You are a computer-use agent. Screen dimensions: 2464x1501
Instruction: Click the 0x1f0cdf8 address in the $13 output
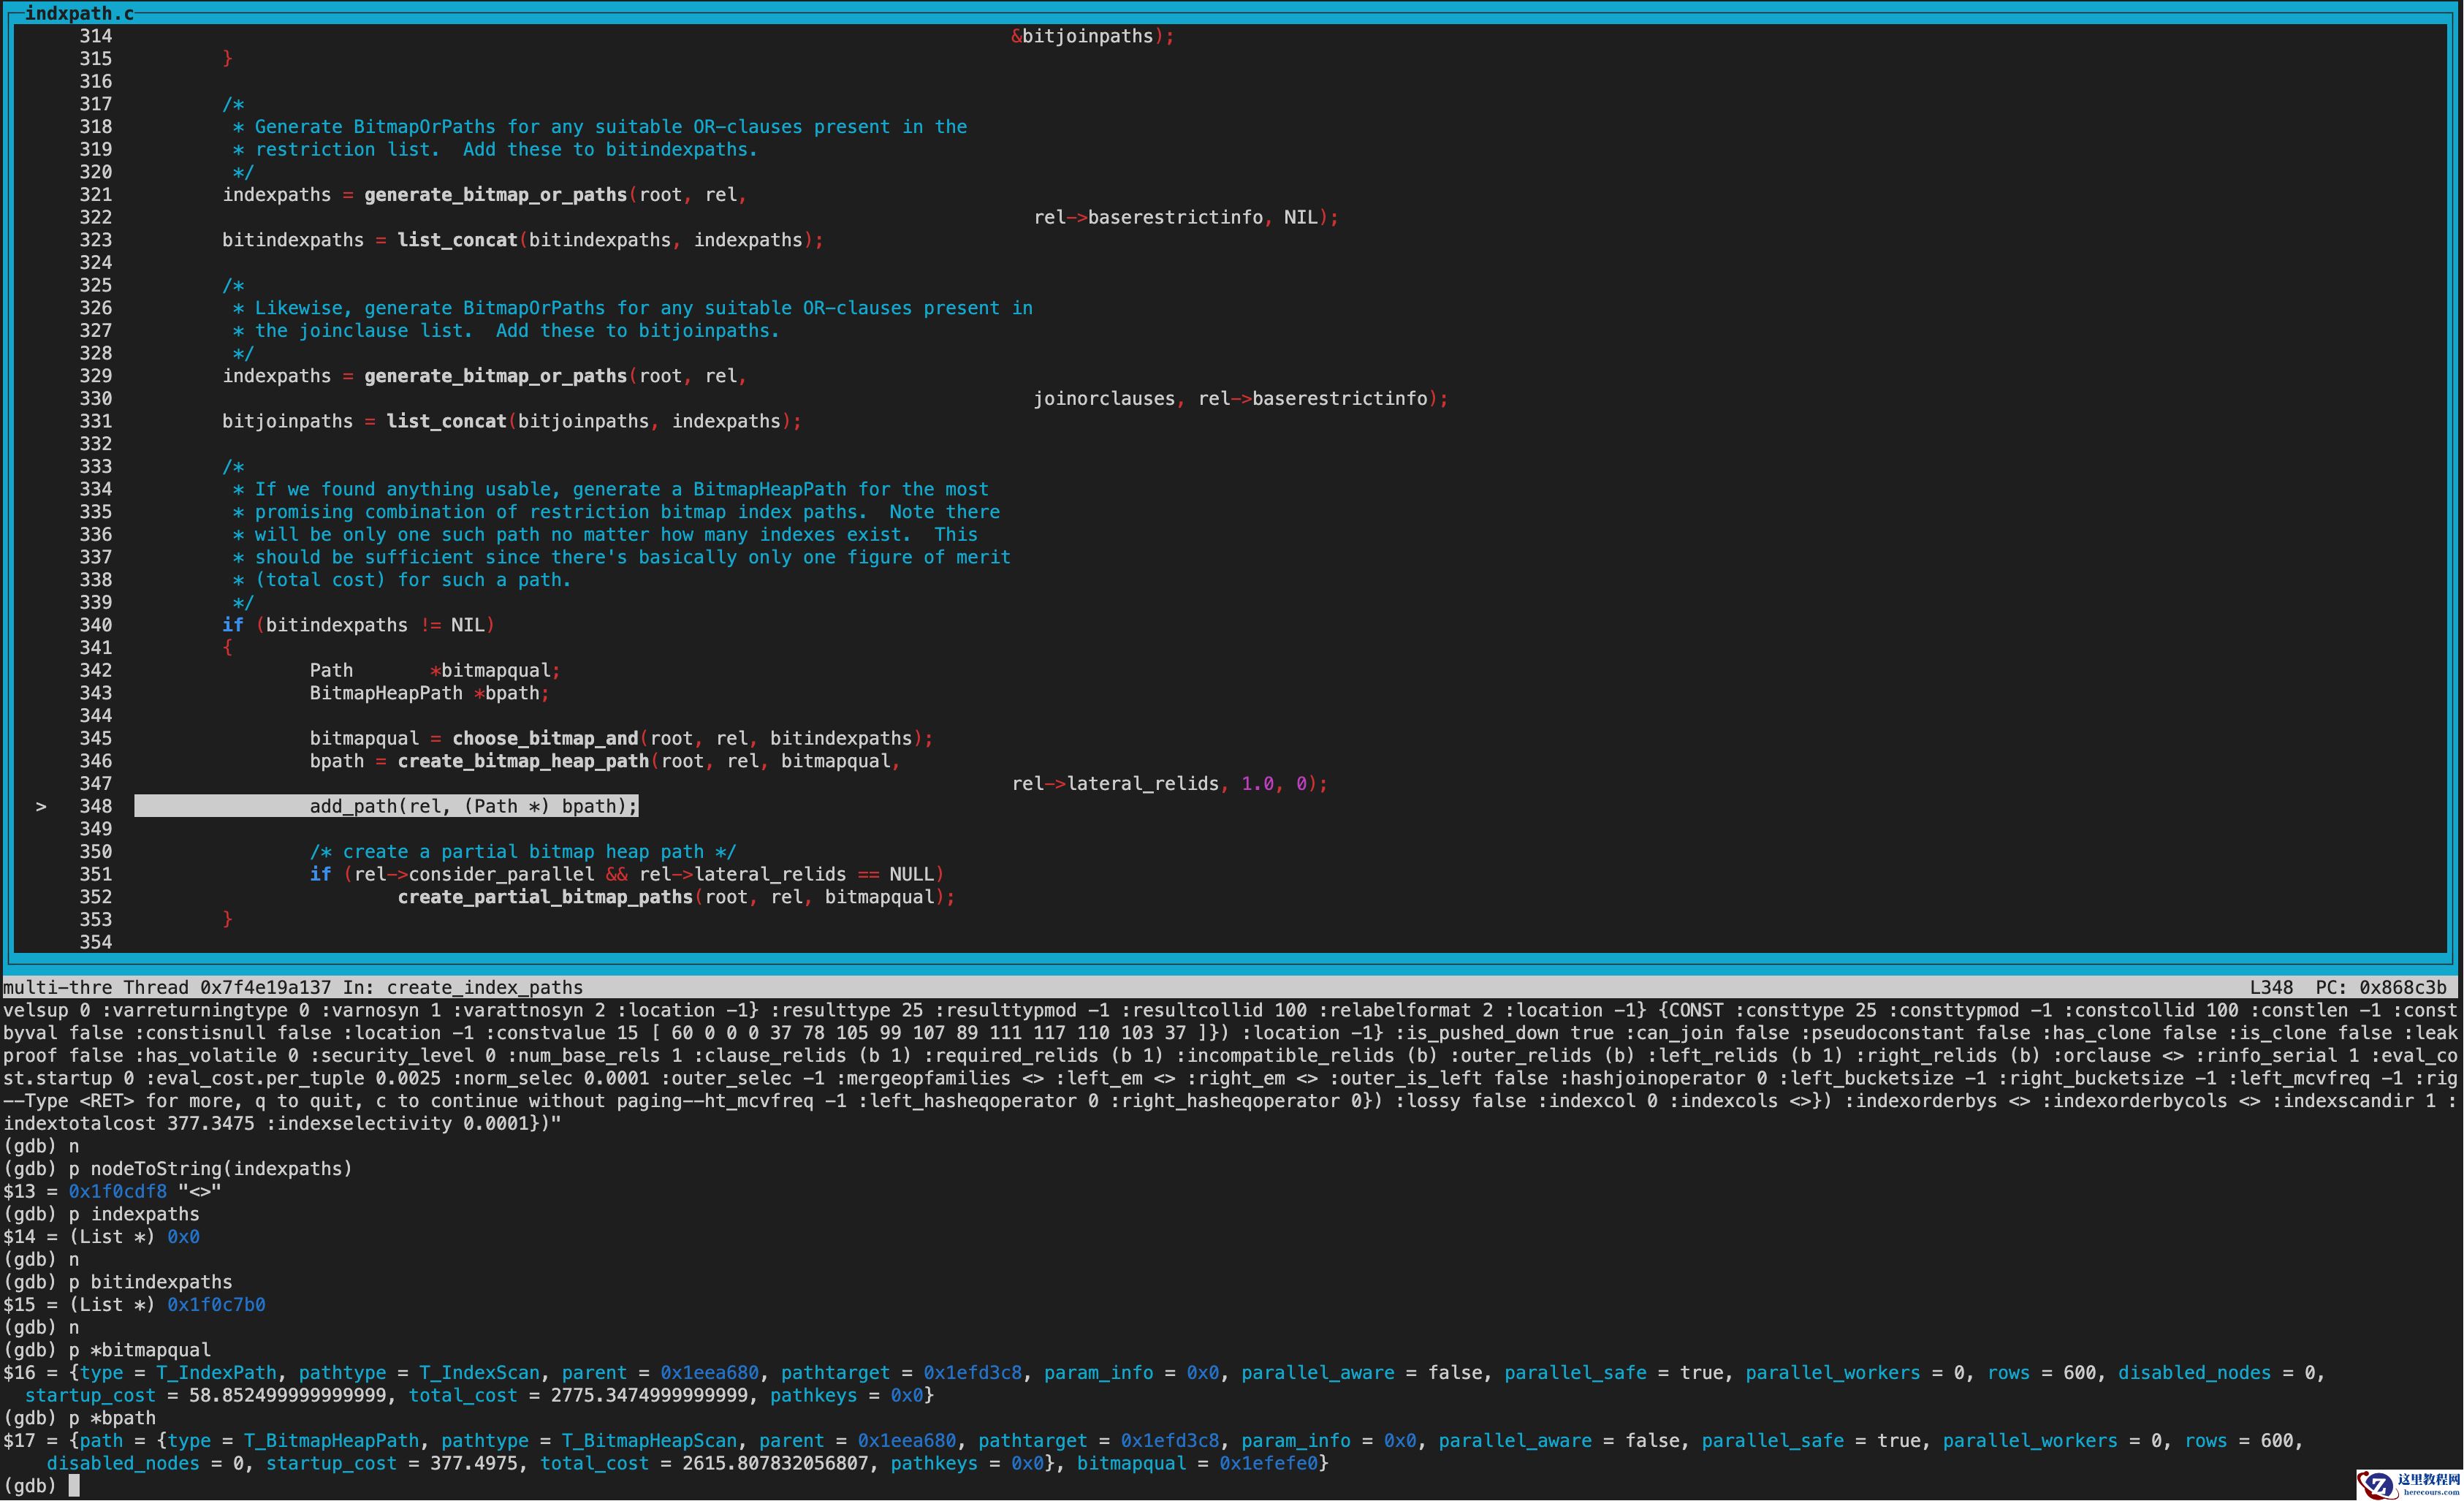pyautogui.click(x=117, y=1191)
